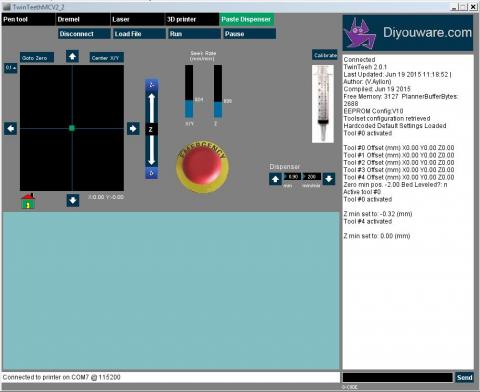Open the 3D printer tab
This screenshot has height=392, width=480.
[x=192, y=19]
